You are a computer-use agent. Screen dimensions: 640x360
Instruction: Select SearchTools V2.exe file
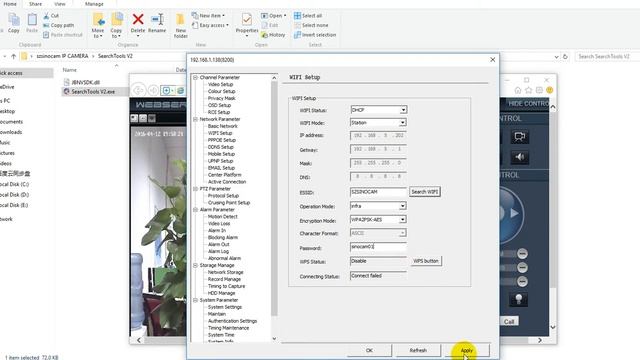tap(93, 92)
